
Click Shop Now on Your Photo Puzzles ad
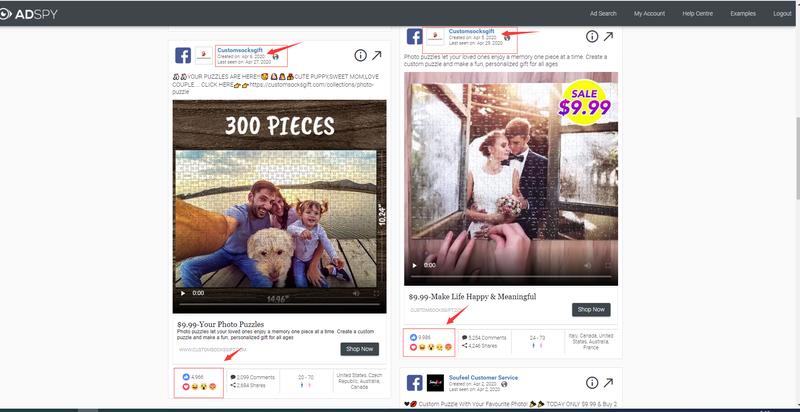[359, 349]
